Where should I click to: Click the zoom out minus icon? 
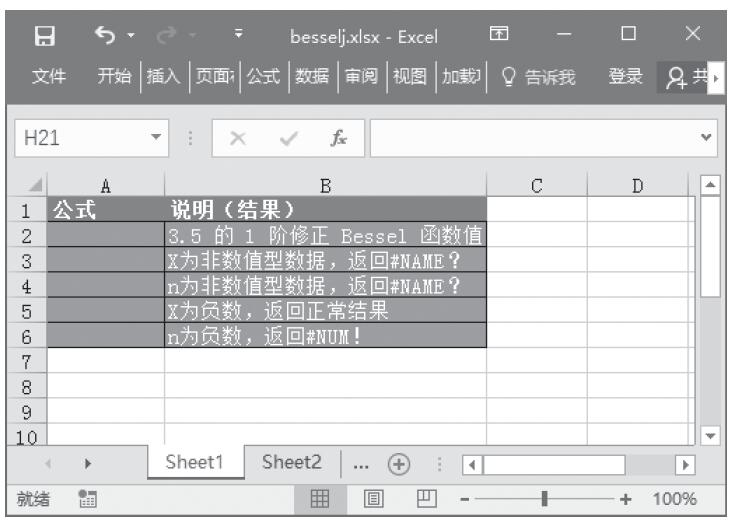pos(464,497)
